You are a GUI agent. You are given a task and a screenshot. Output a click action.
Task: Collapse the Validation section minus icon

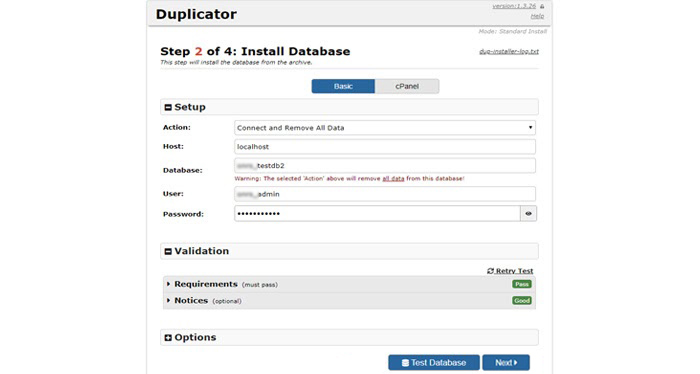coord(168,252)
